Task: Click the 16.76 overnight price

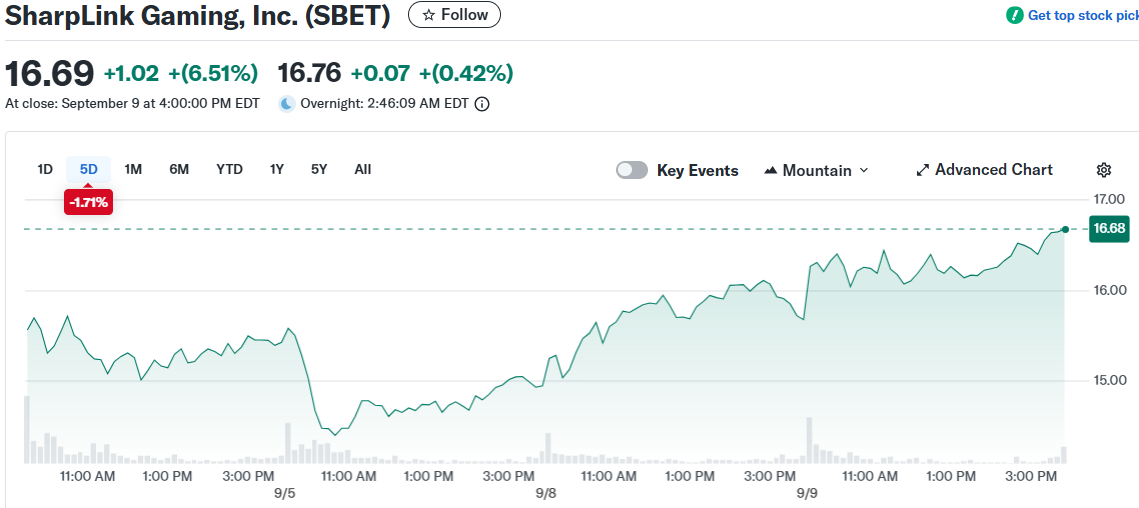Action: [309, 73]
